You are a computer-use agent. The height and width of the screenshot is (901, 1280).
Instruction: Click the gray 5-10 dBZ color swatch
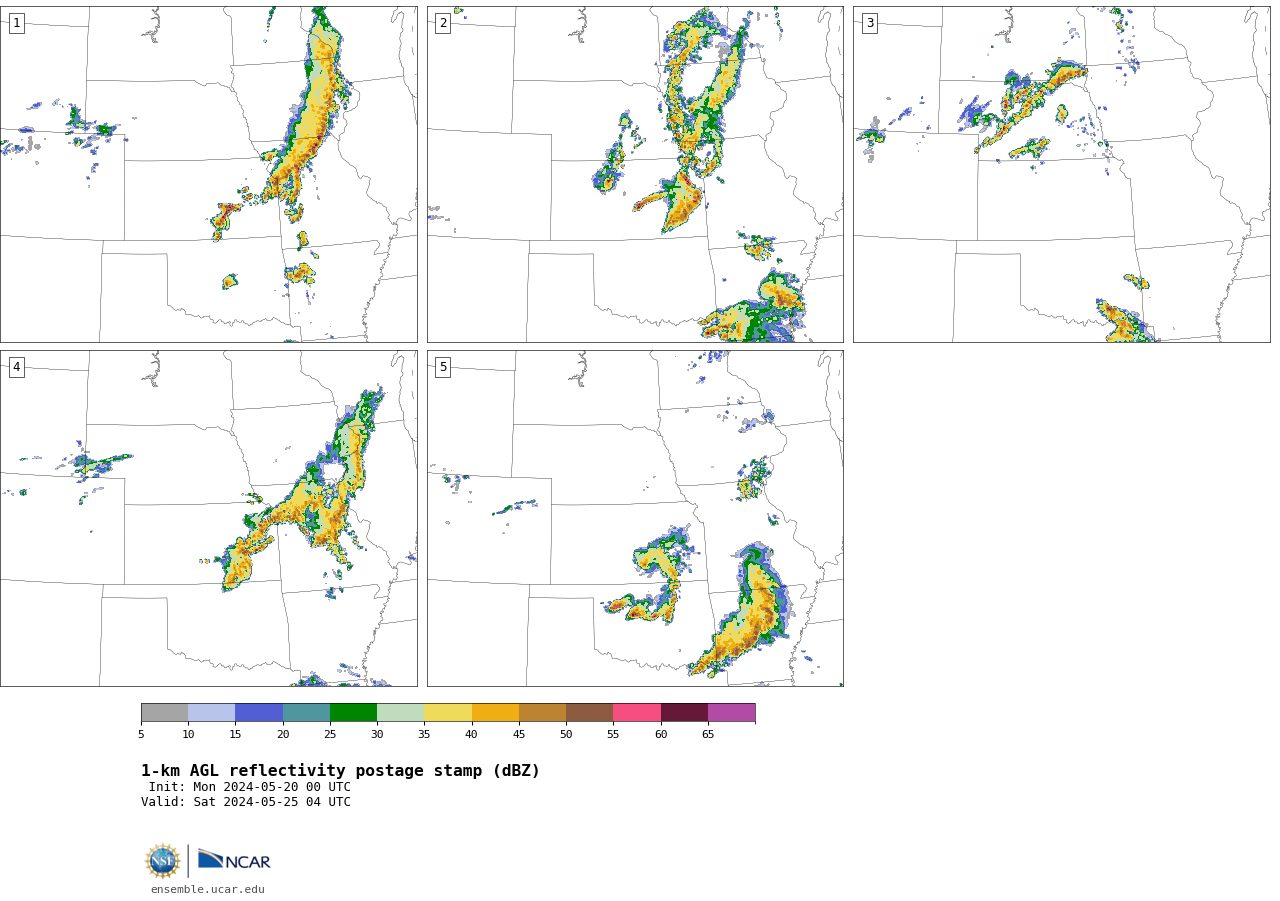pyautogui.click(x=164, y=712)
